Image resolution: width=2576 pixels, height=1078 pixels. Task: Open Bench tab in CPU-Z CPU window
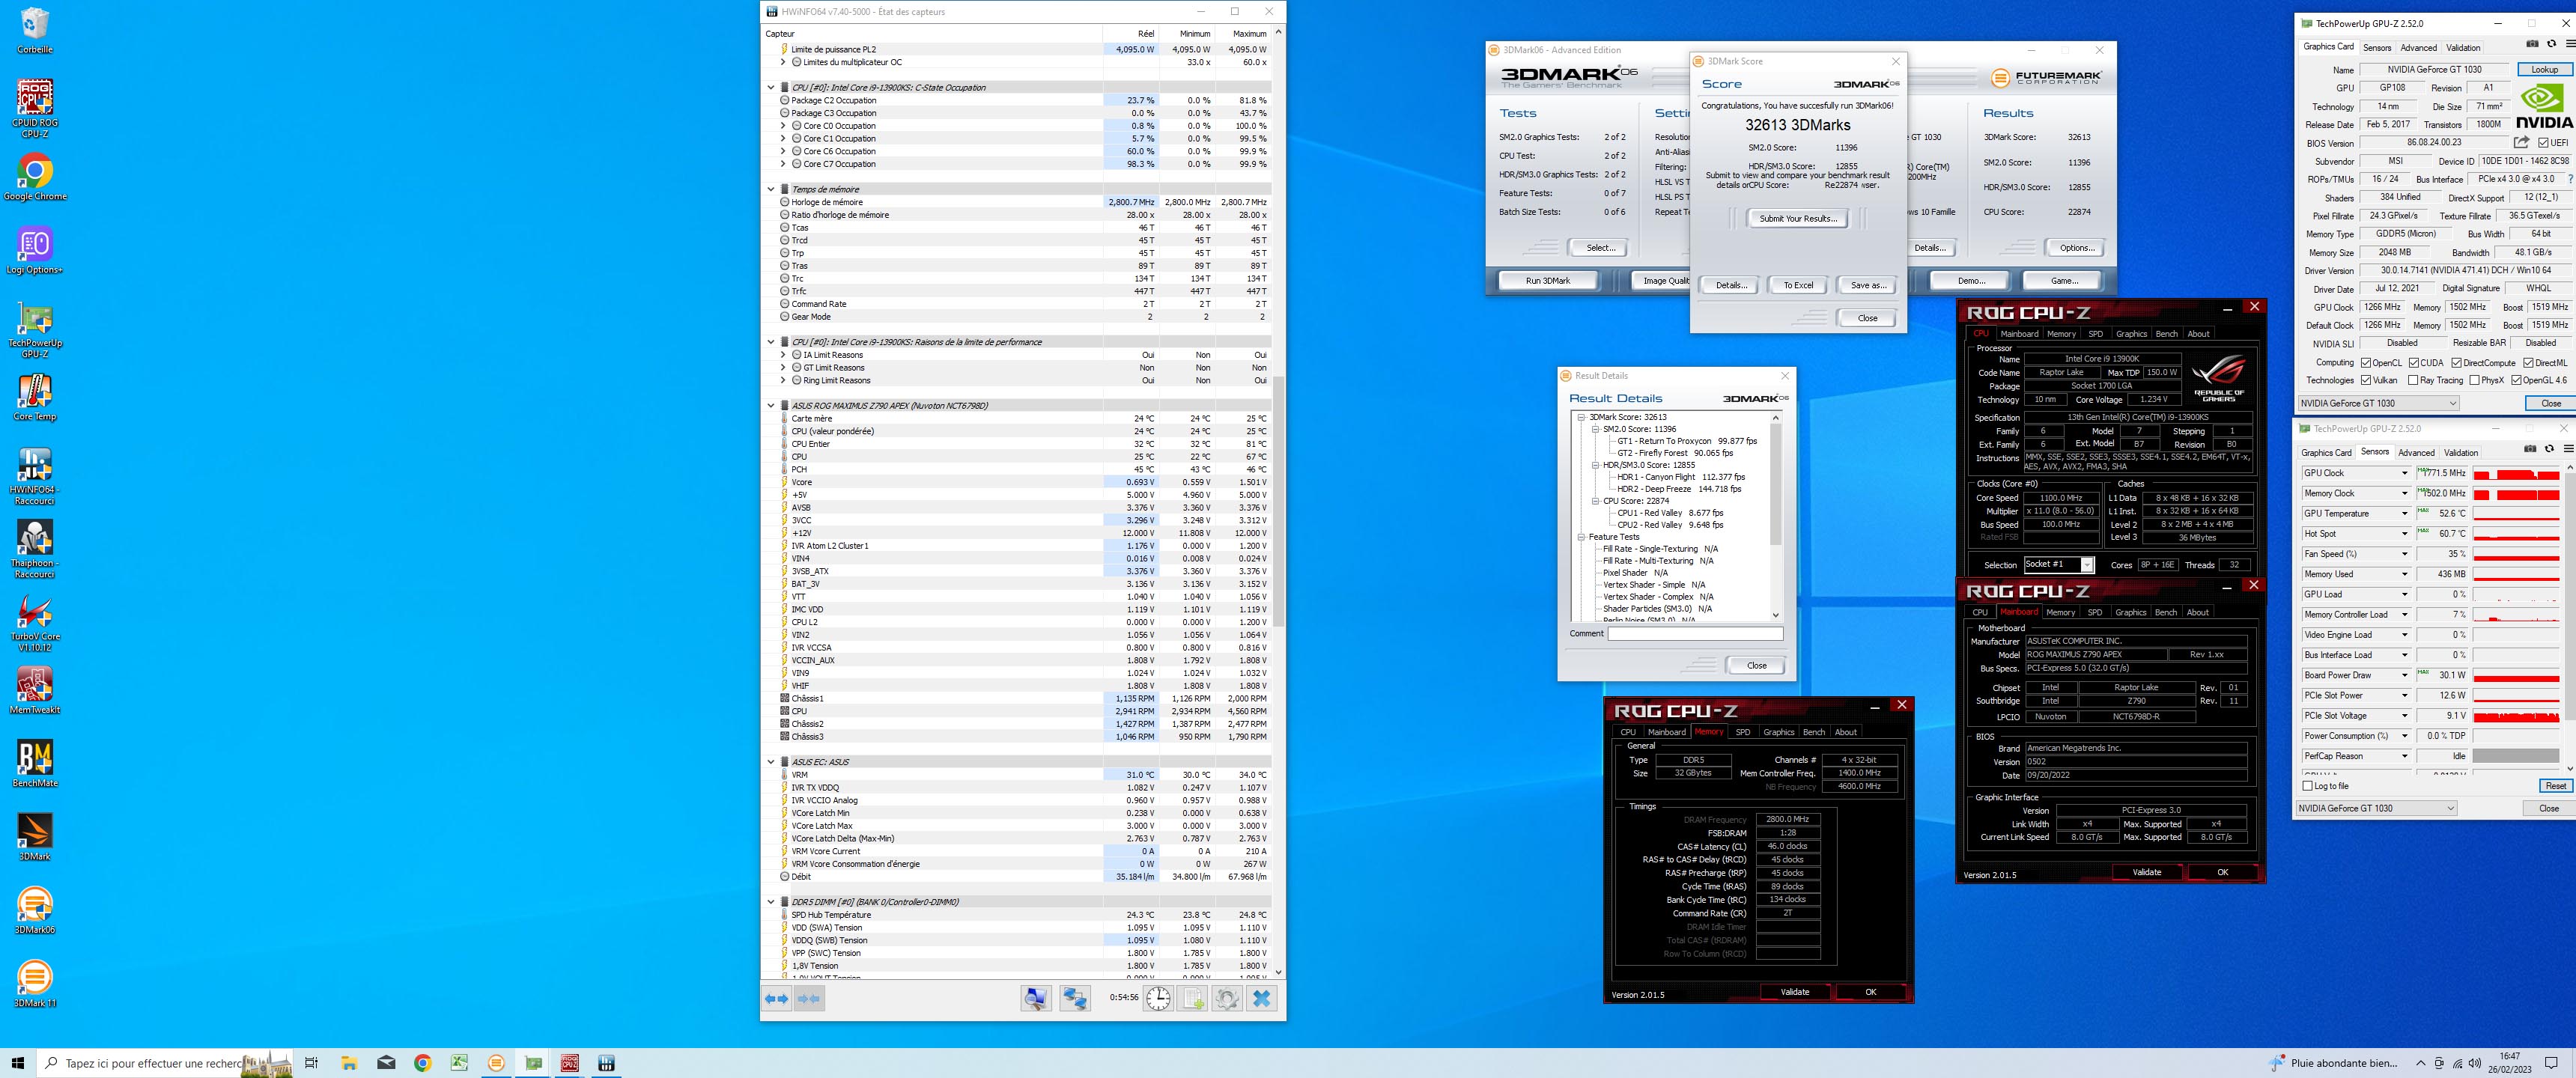[2166, 334]
